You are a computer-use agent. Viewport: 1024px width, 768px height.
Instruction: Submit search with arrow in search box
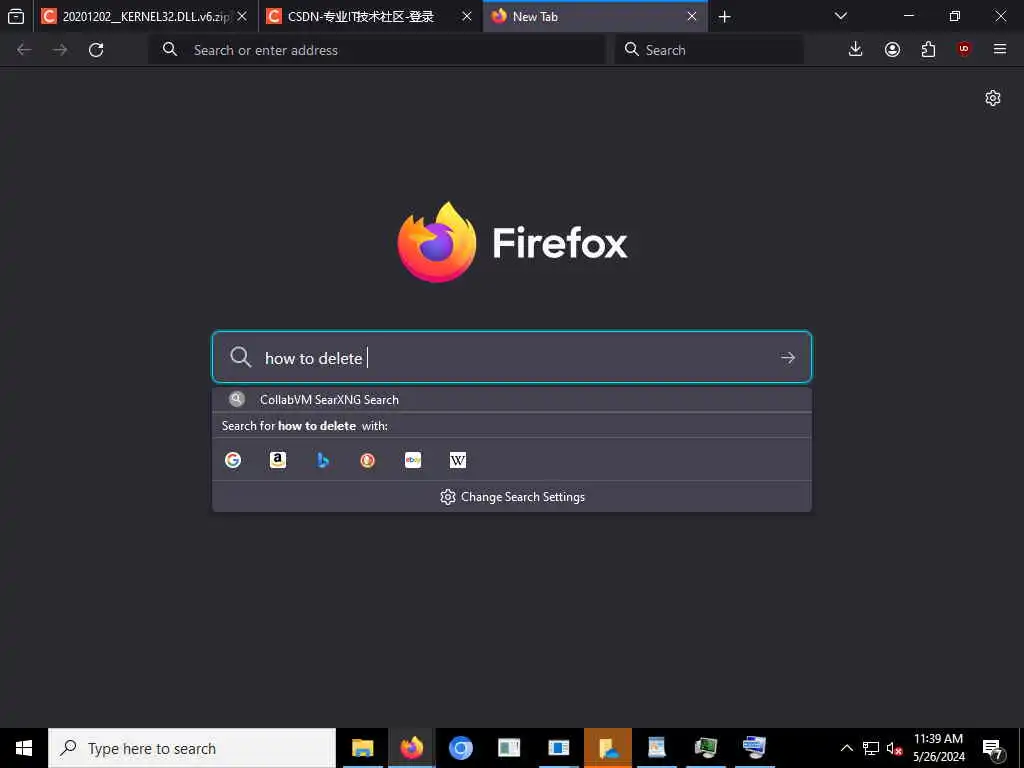(x=788, y=357)
